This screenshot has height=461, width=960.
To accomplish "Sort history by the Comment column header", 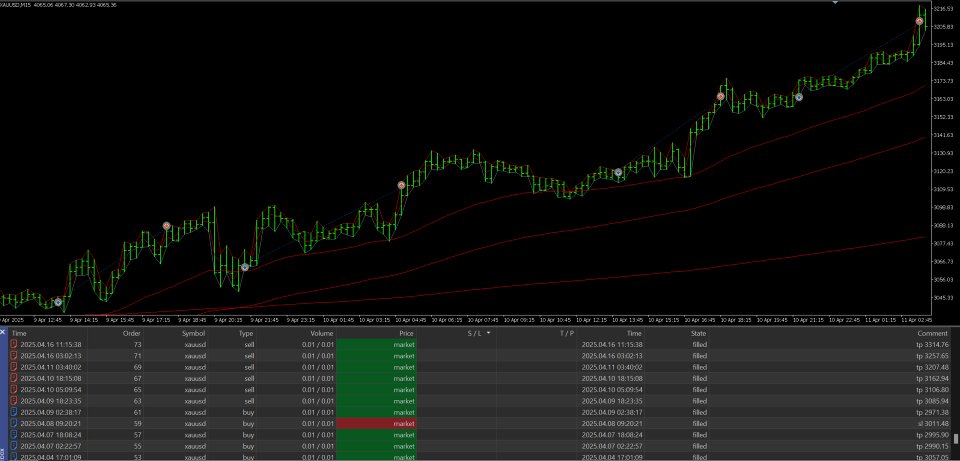I will (x=932, y=334).
